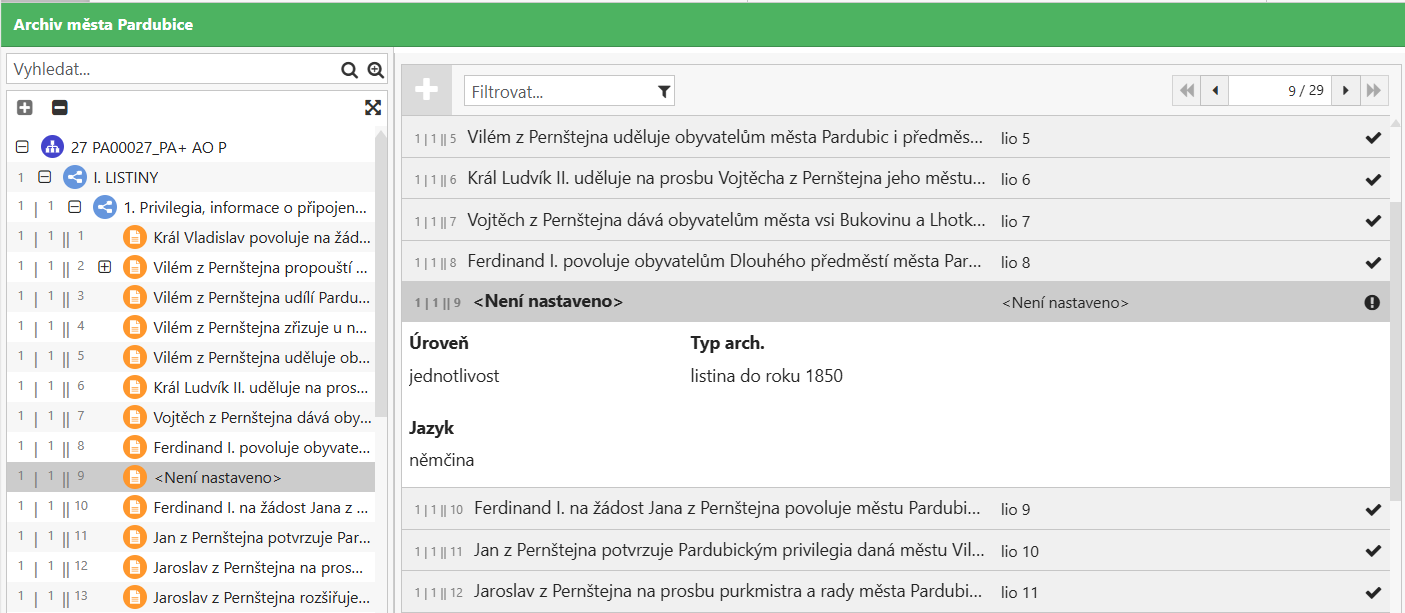Click the expand all plus icon

[x=25, y=108]
